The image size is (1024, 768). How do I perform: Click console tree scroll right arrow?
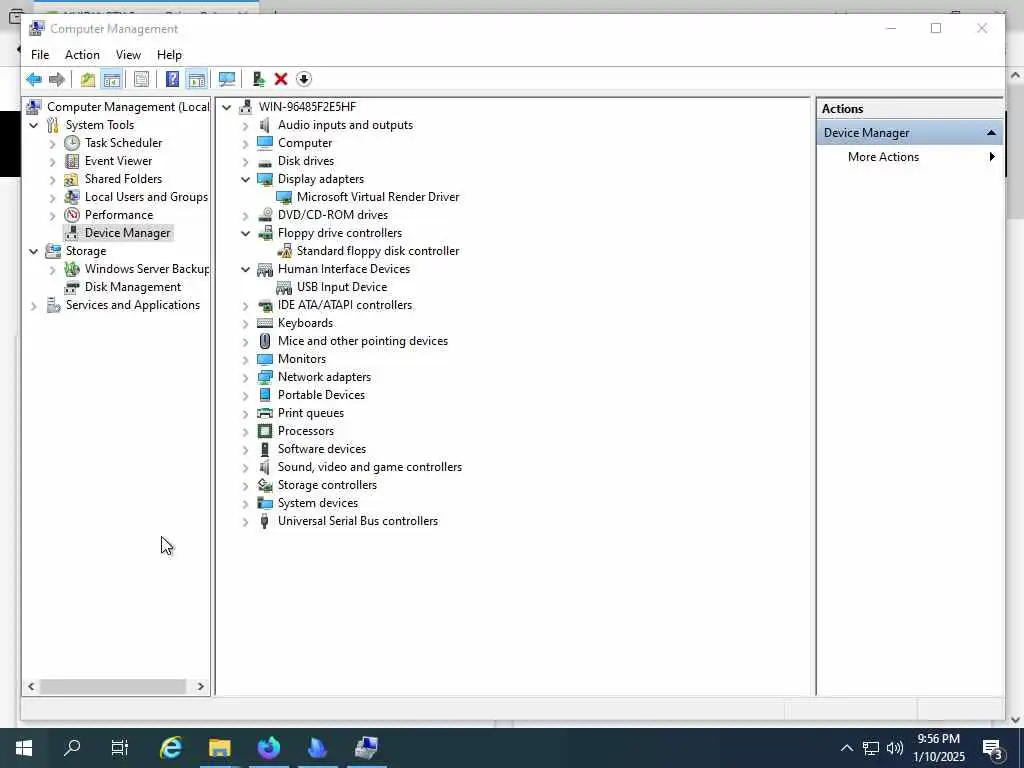pos(200,686)
